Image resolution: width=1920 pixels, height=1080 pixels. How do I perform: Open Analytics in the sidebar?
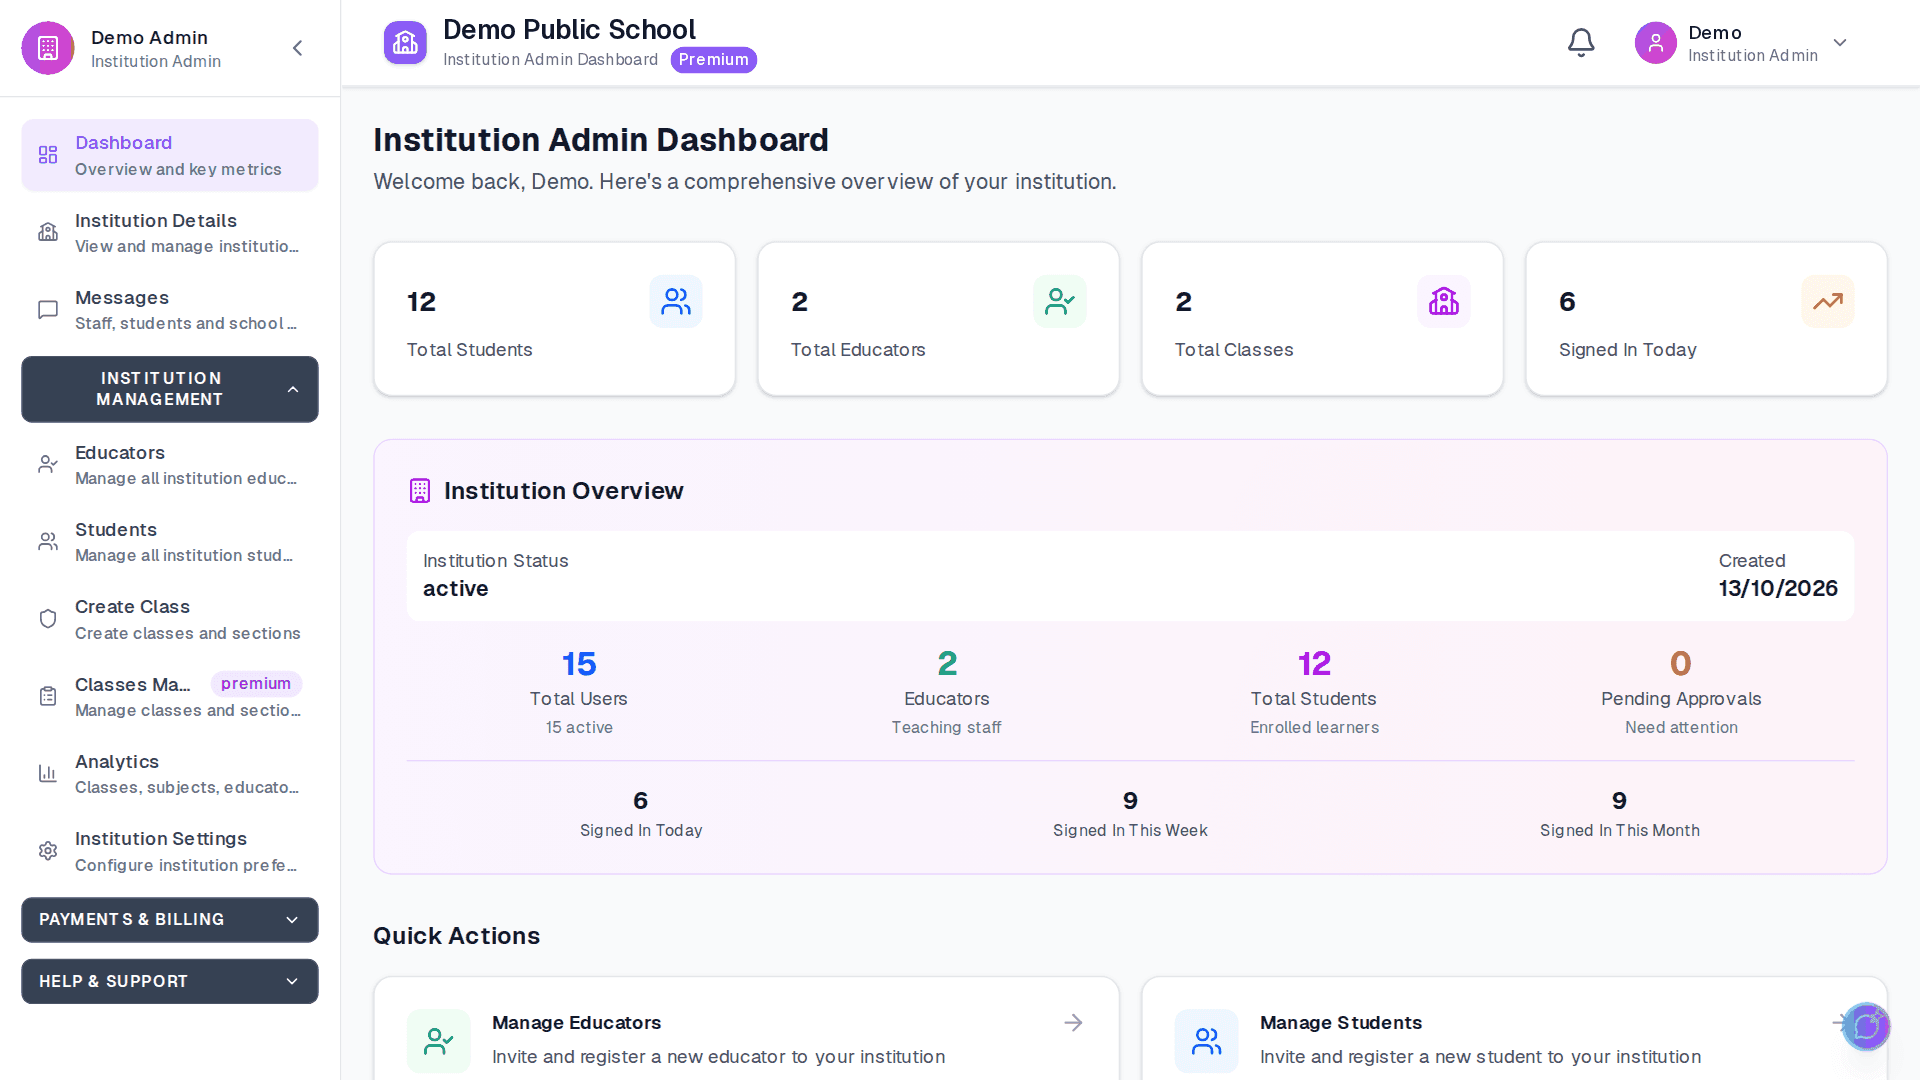click(x=170, y=774)
